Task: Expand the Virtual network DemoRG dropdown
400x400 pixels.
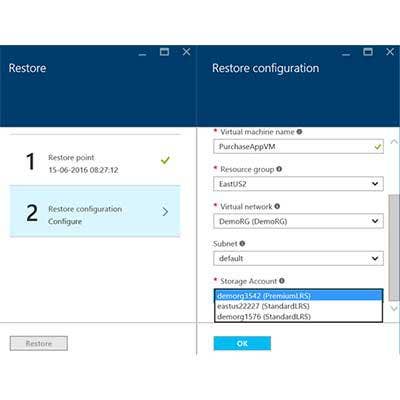Action: pyautogui.click(x=298, y=221)
